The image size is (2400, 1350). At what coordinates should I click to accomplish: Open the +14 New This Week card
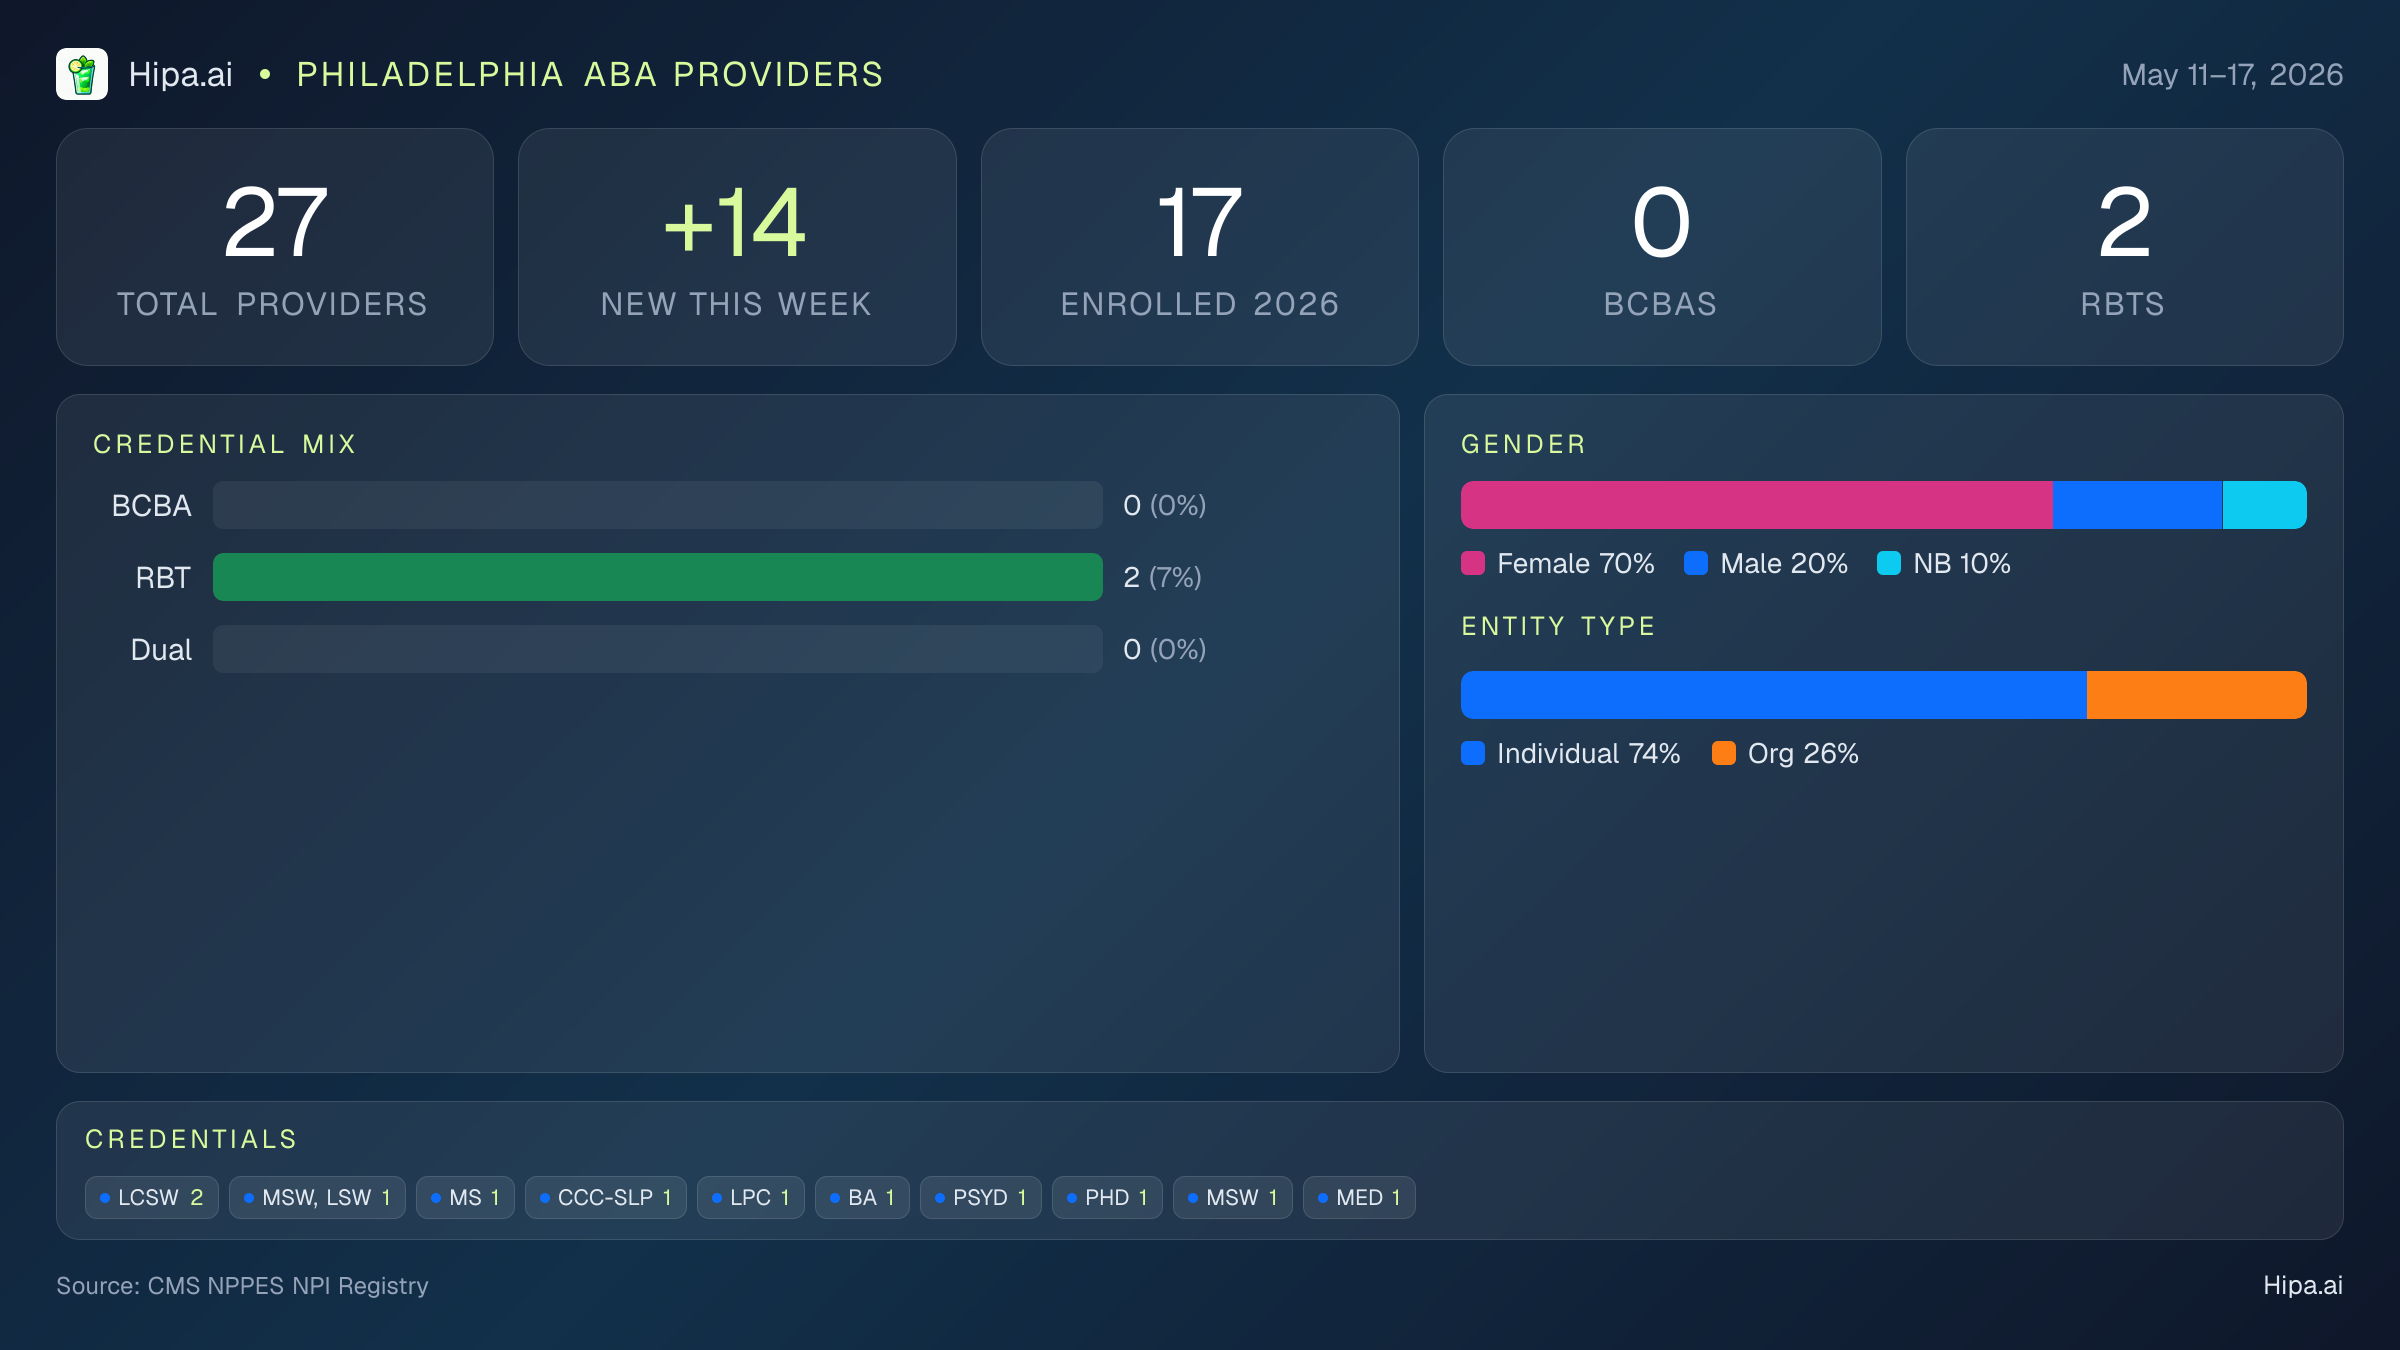pyautogui.click(x=737, y=247)
